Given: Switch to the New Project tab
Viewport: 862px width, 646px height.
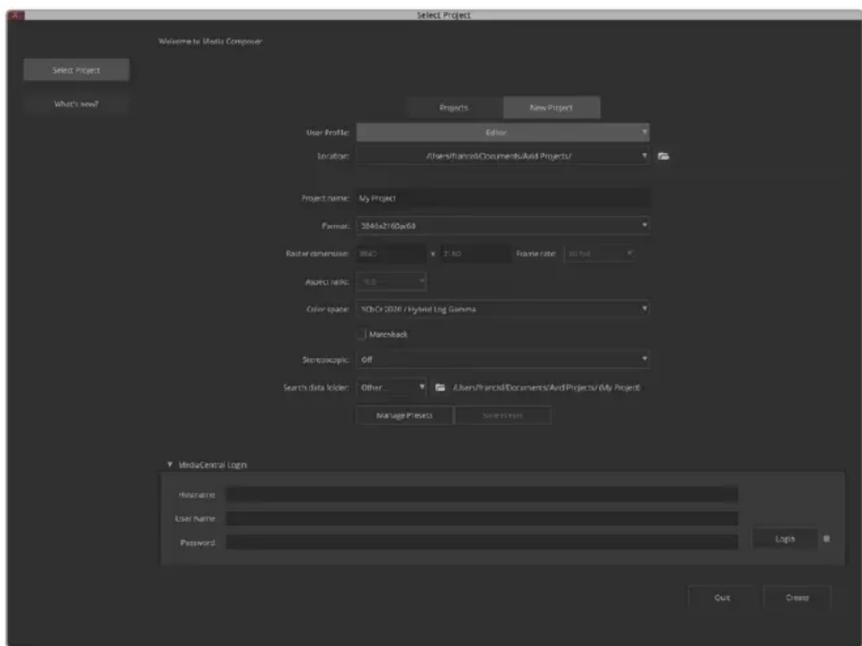Looking at the screenshot, I should coord(551,108).
